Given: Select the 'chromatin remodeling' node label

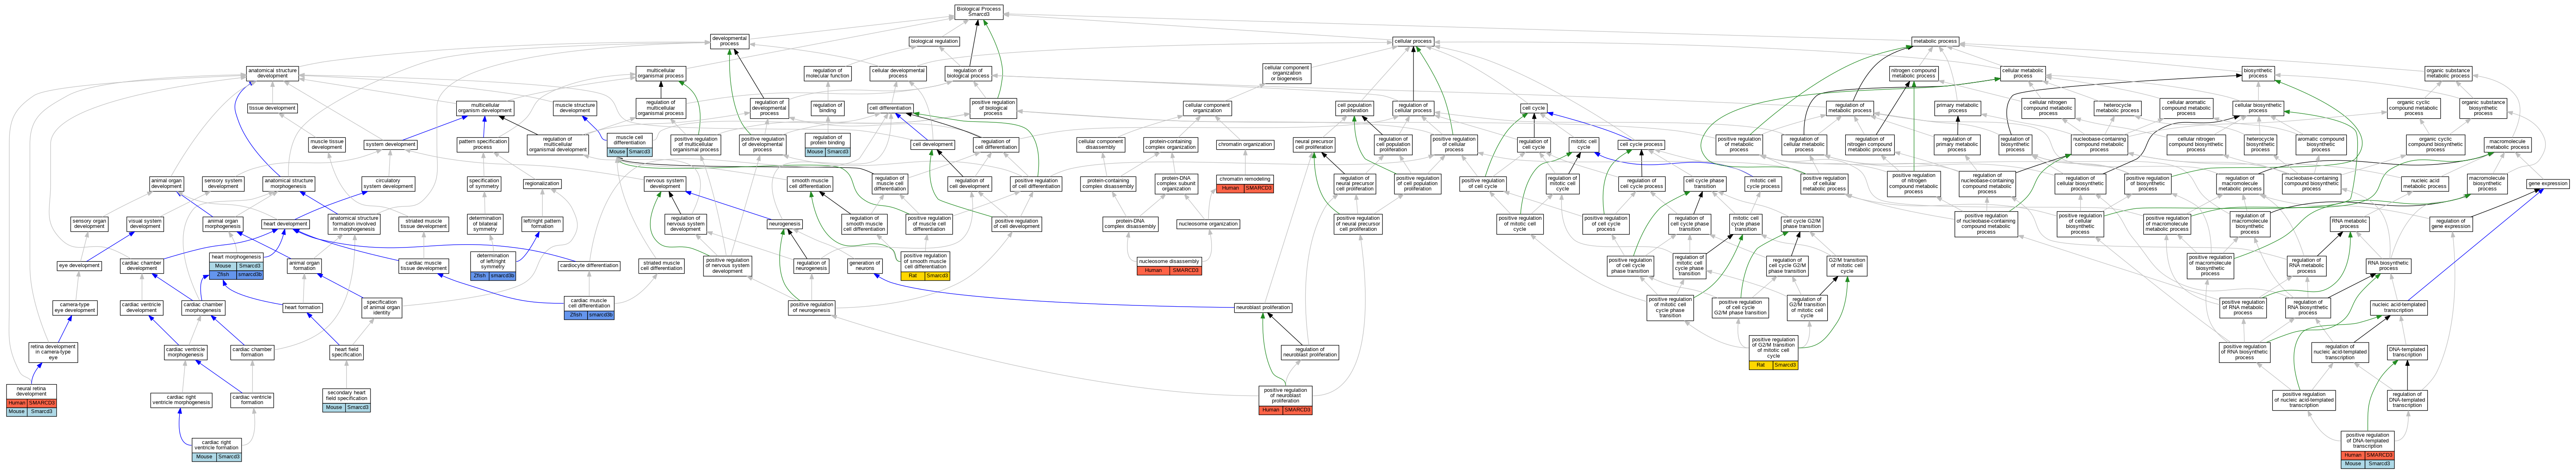Looking at the screenshot, I should click(x=1245, y=179).
